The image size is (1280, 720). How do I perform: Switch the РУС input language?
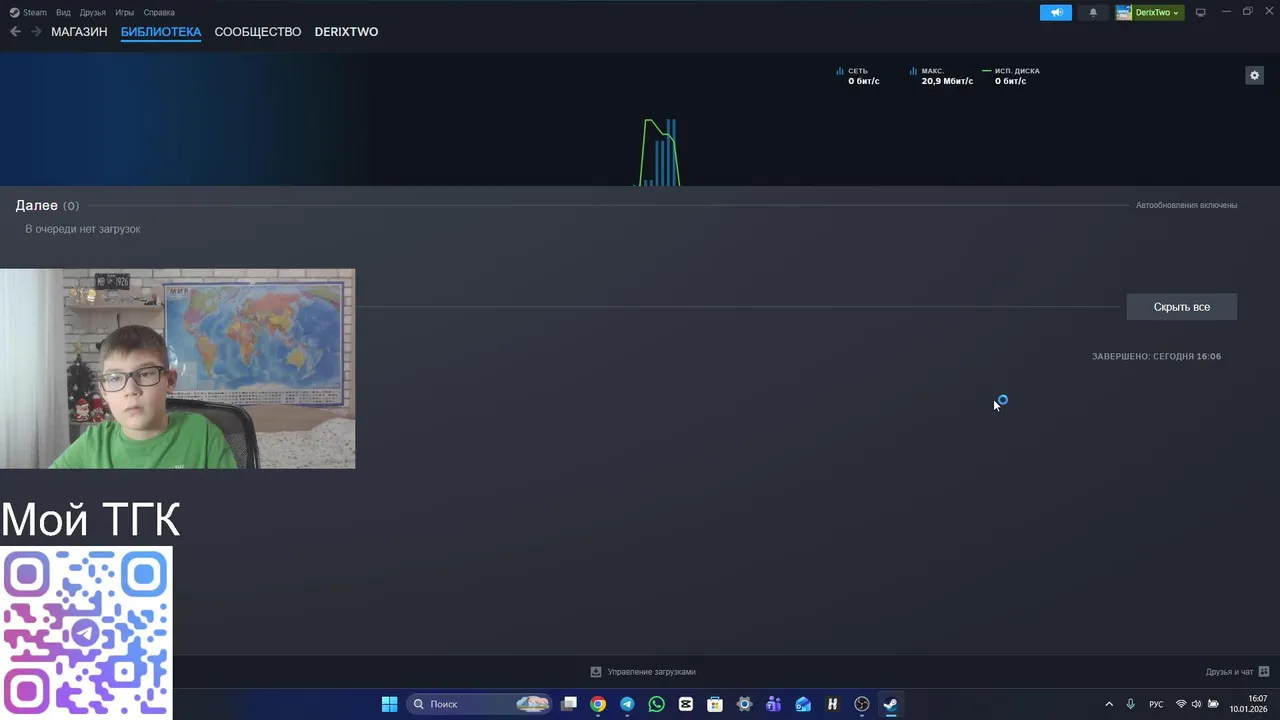1156,704
